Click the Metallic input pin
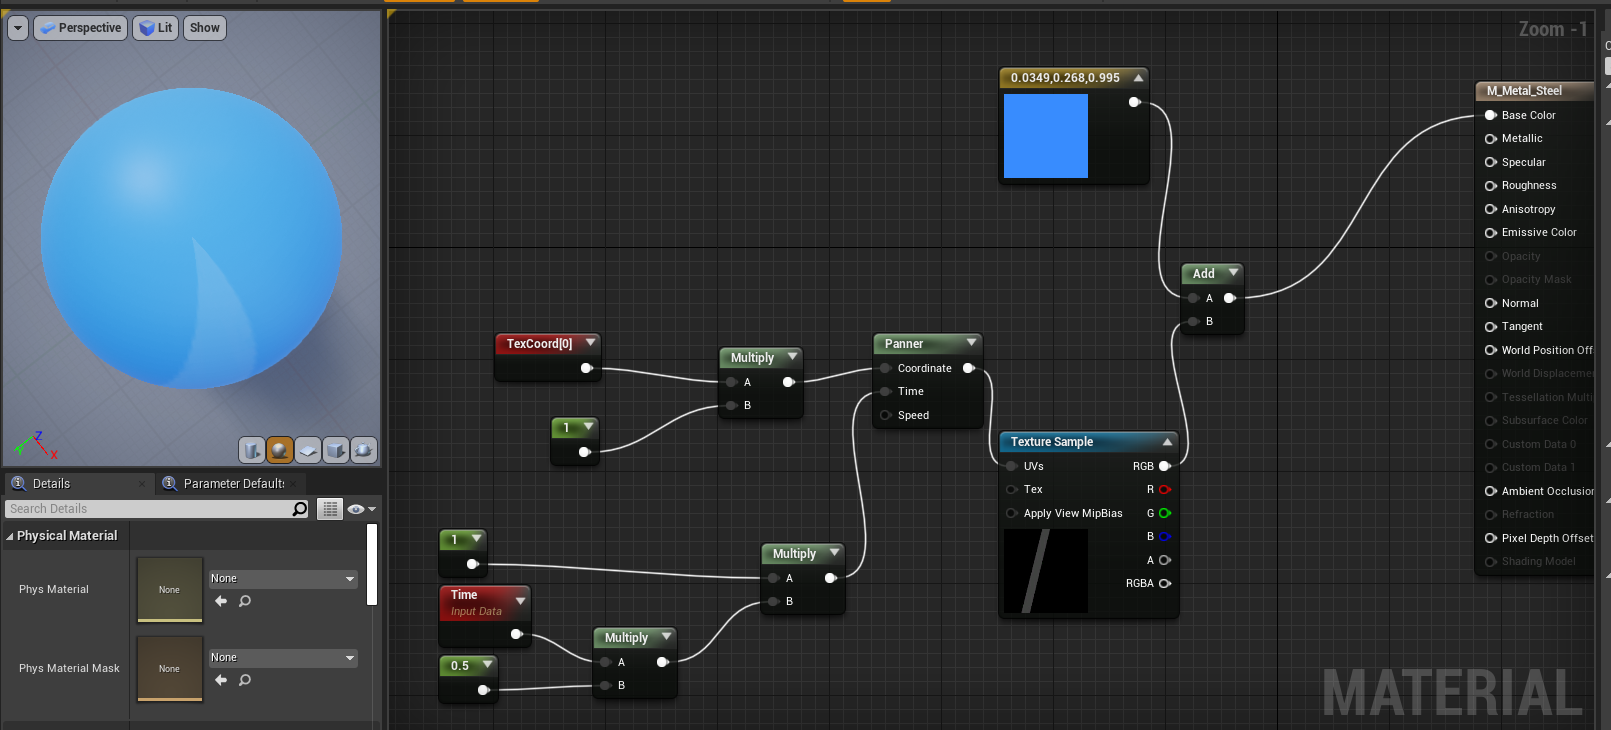 (x=1491, y=139)
